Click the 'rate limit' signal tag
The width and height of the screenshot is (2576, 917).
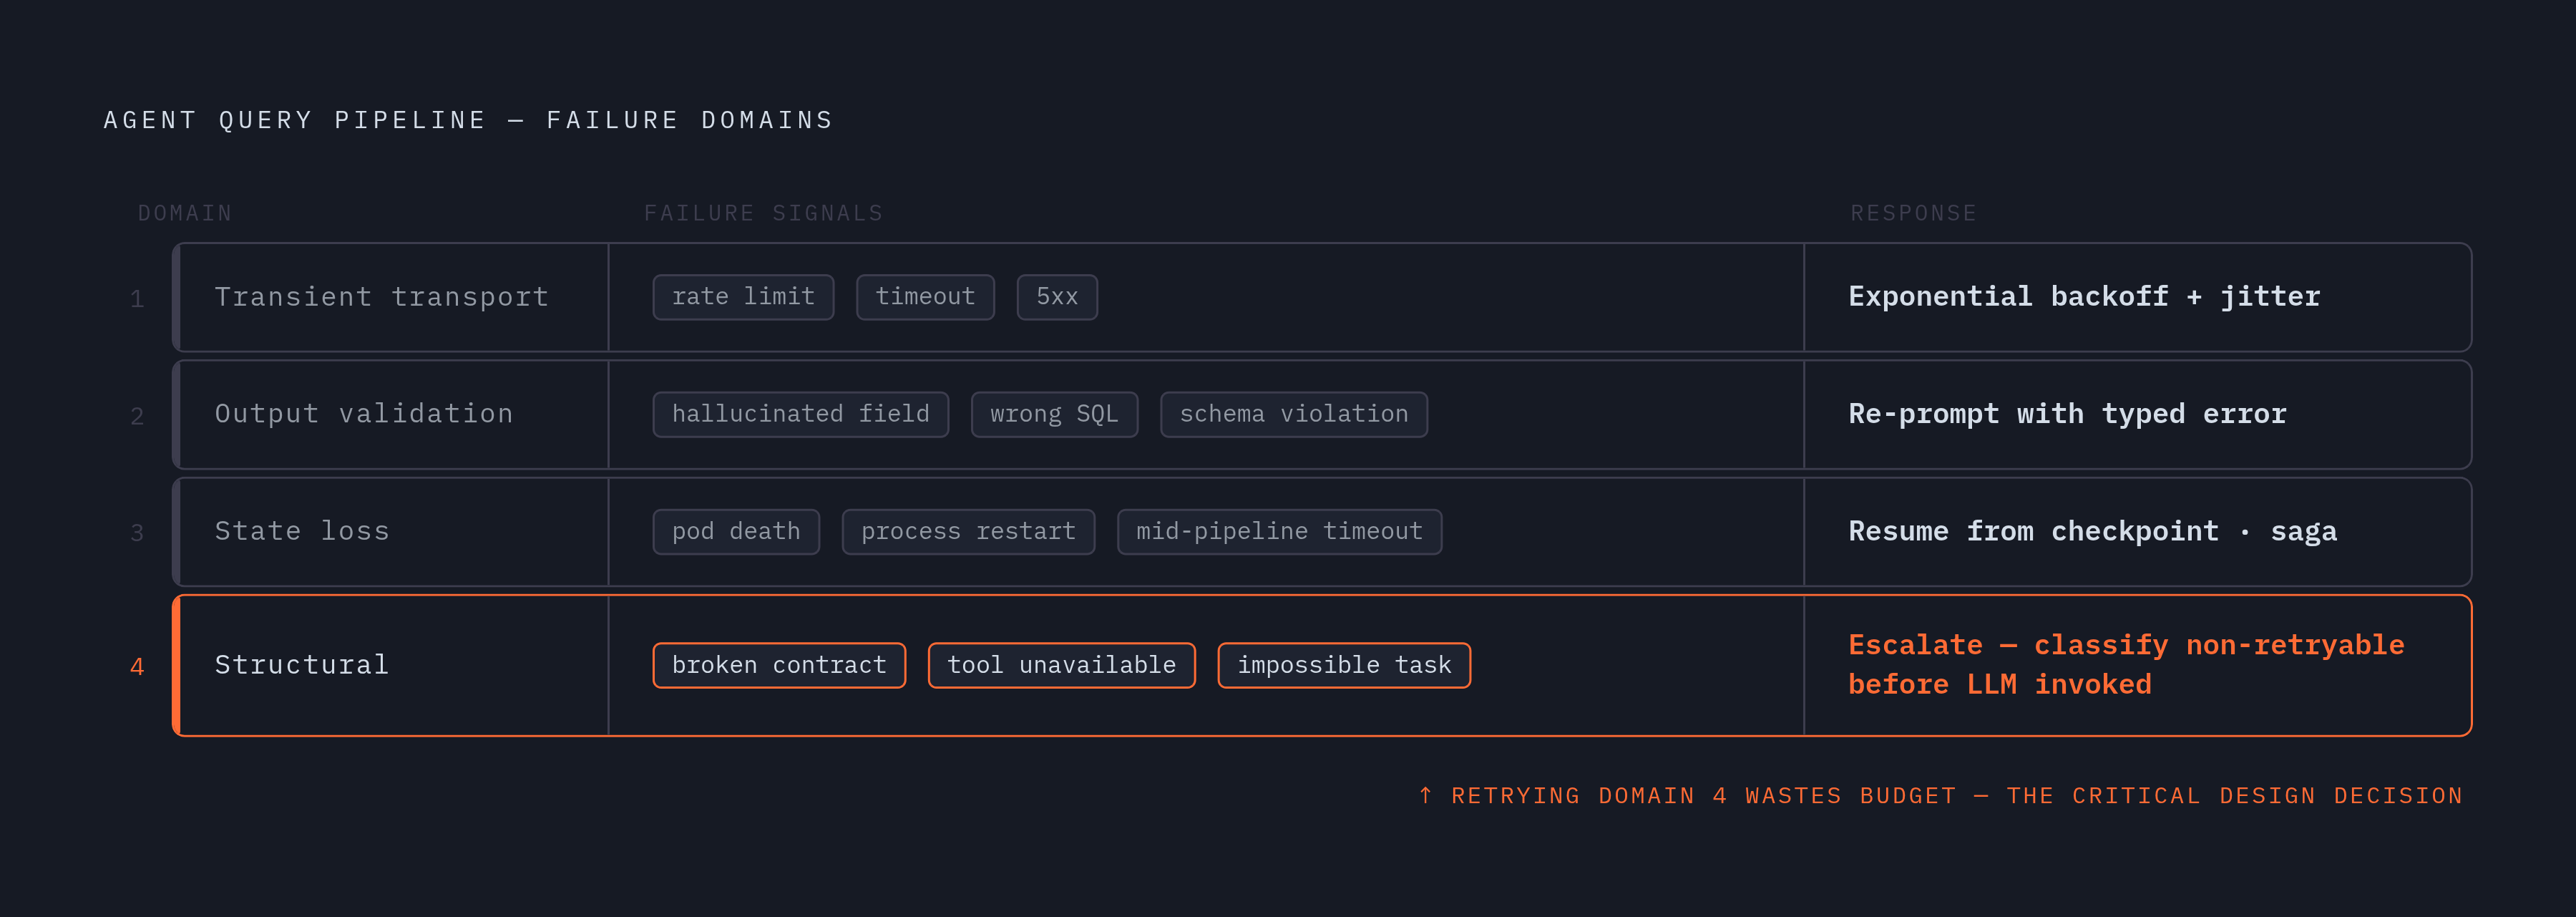[743, 297]
